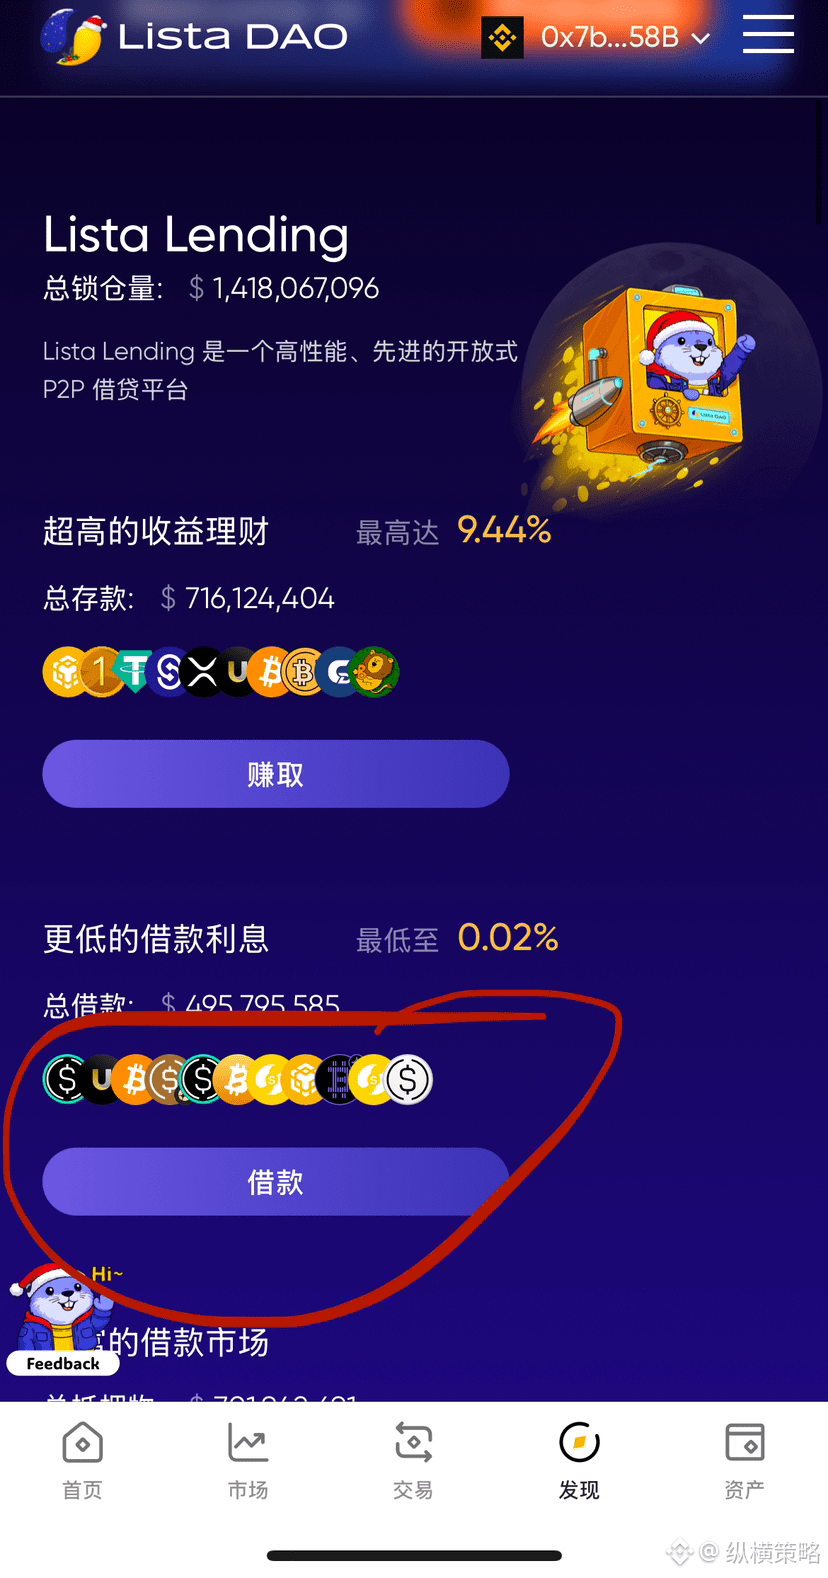Tap the 9.44% highest yield figure
828x1578 pixels.
point(504,530)
